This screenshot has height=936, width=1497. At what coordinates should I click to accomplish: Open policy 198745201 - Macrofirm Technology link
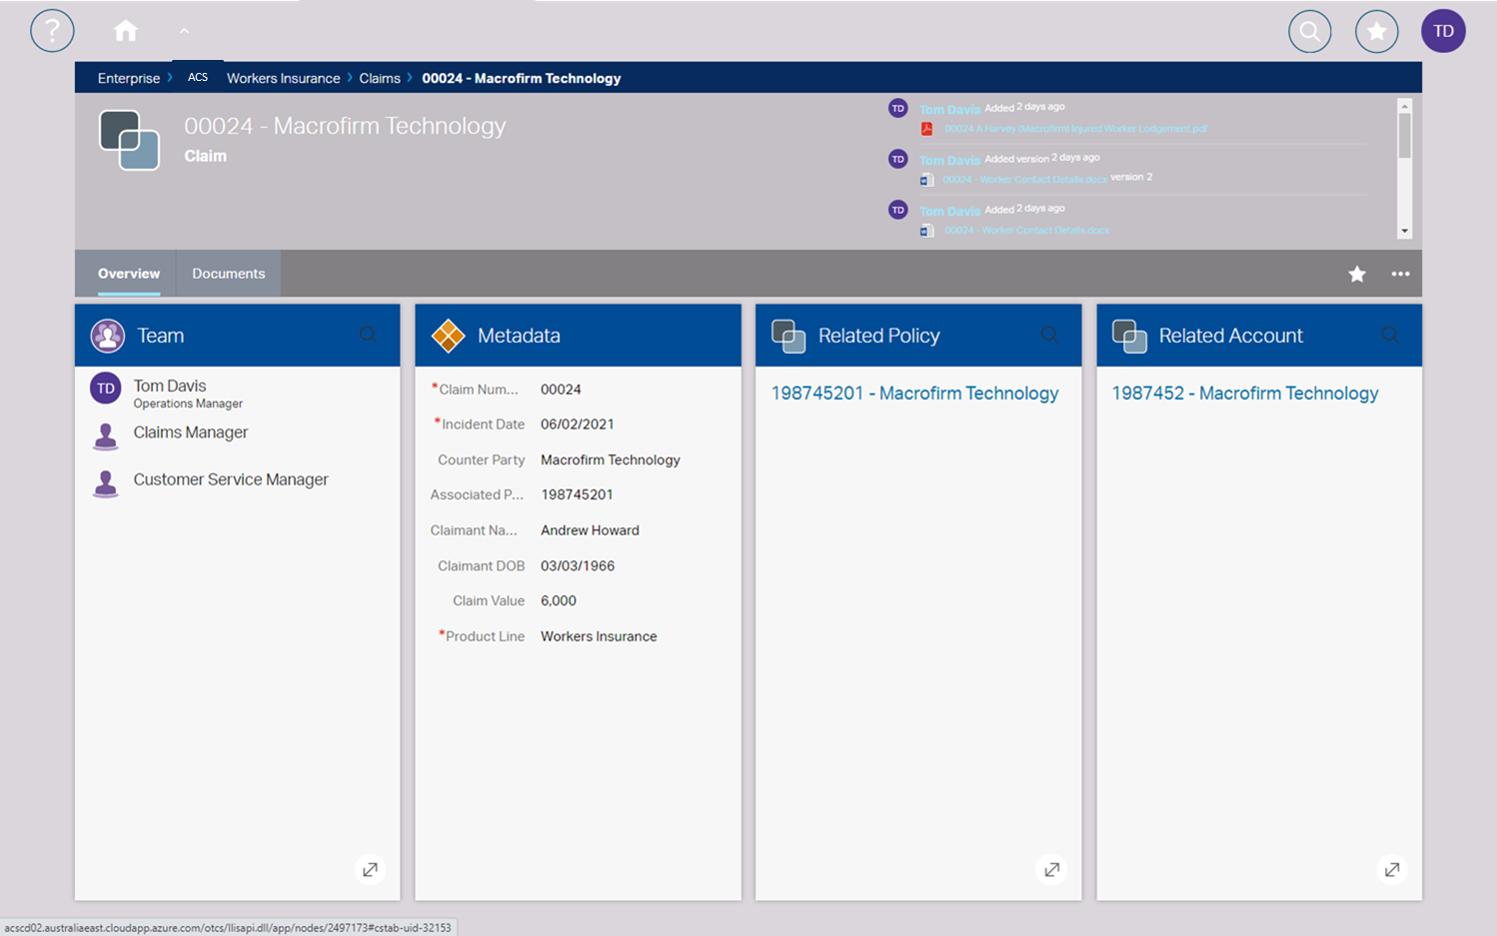914,393
